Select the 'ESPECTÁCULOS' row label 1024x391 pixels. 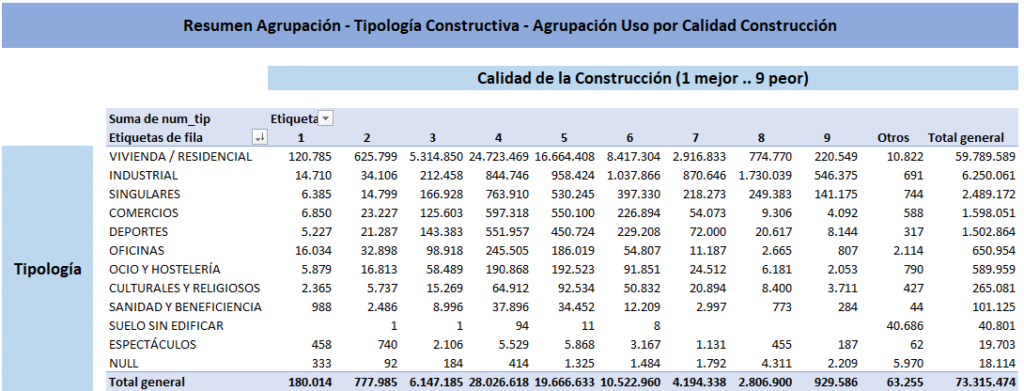151,345
